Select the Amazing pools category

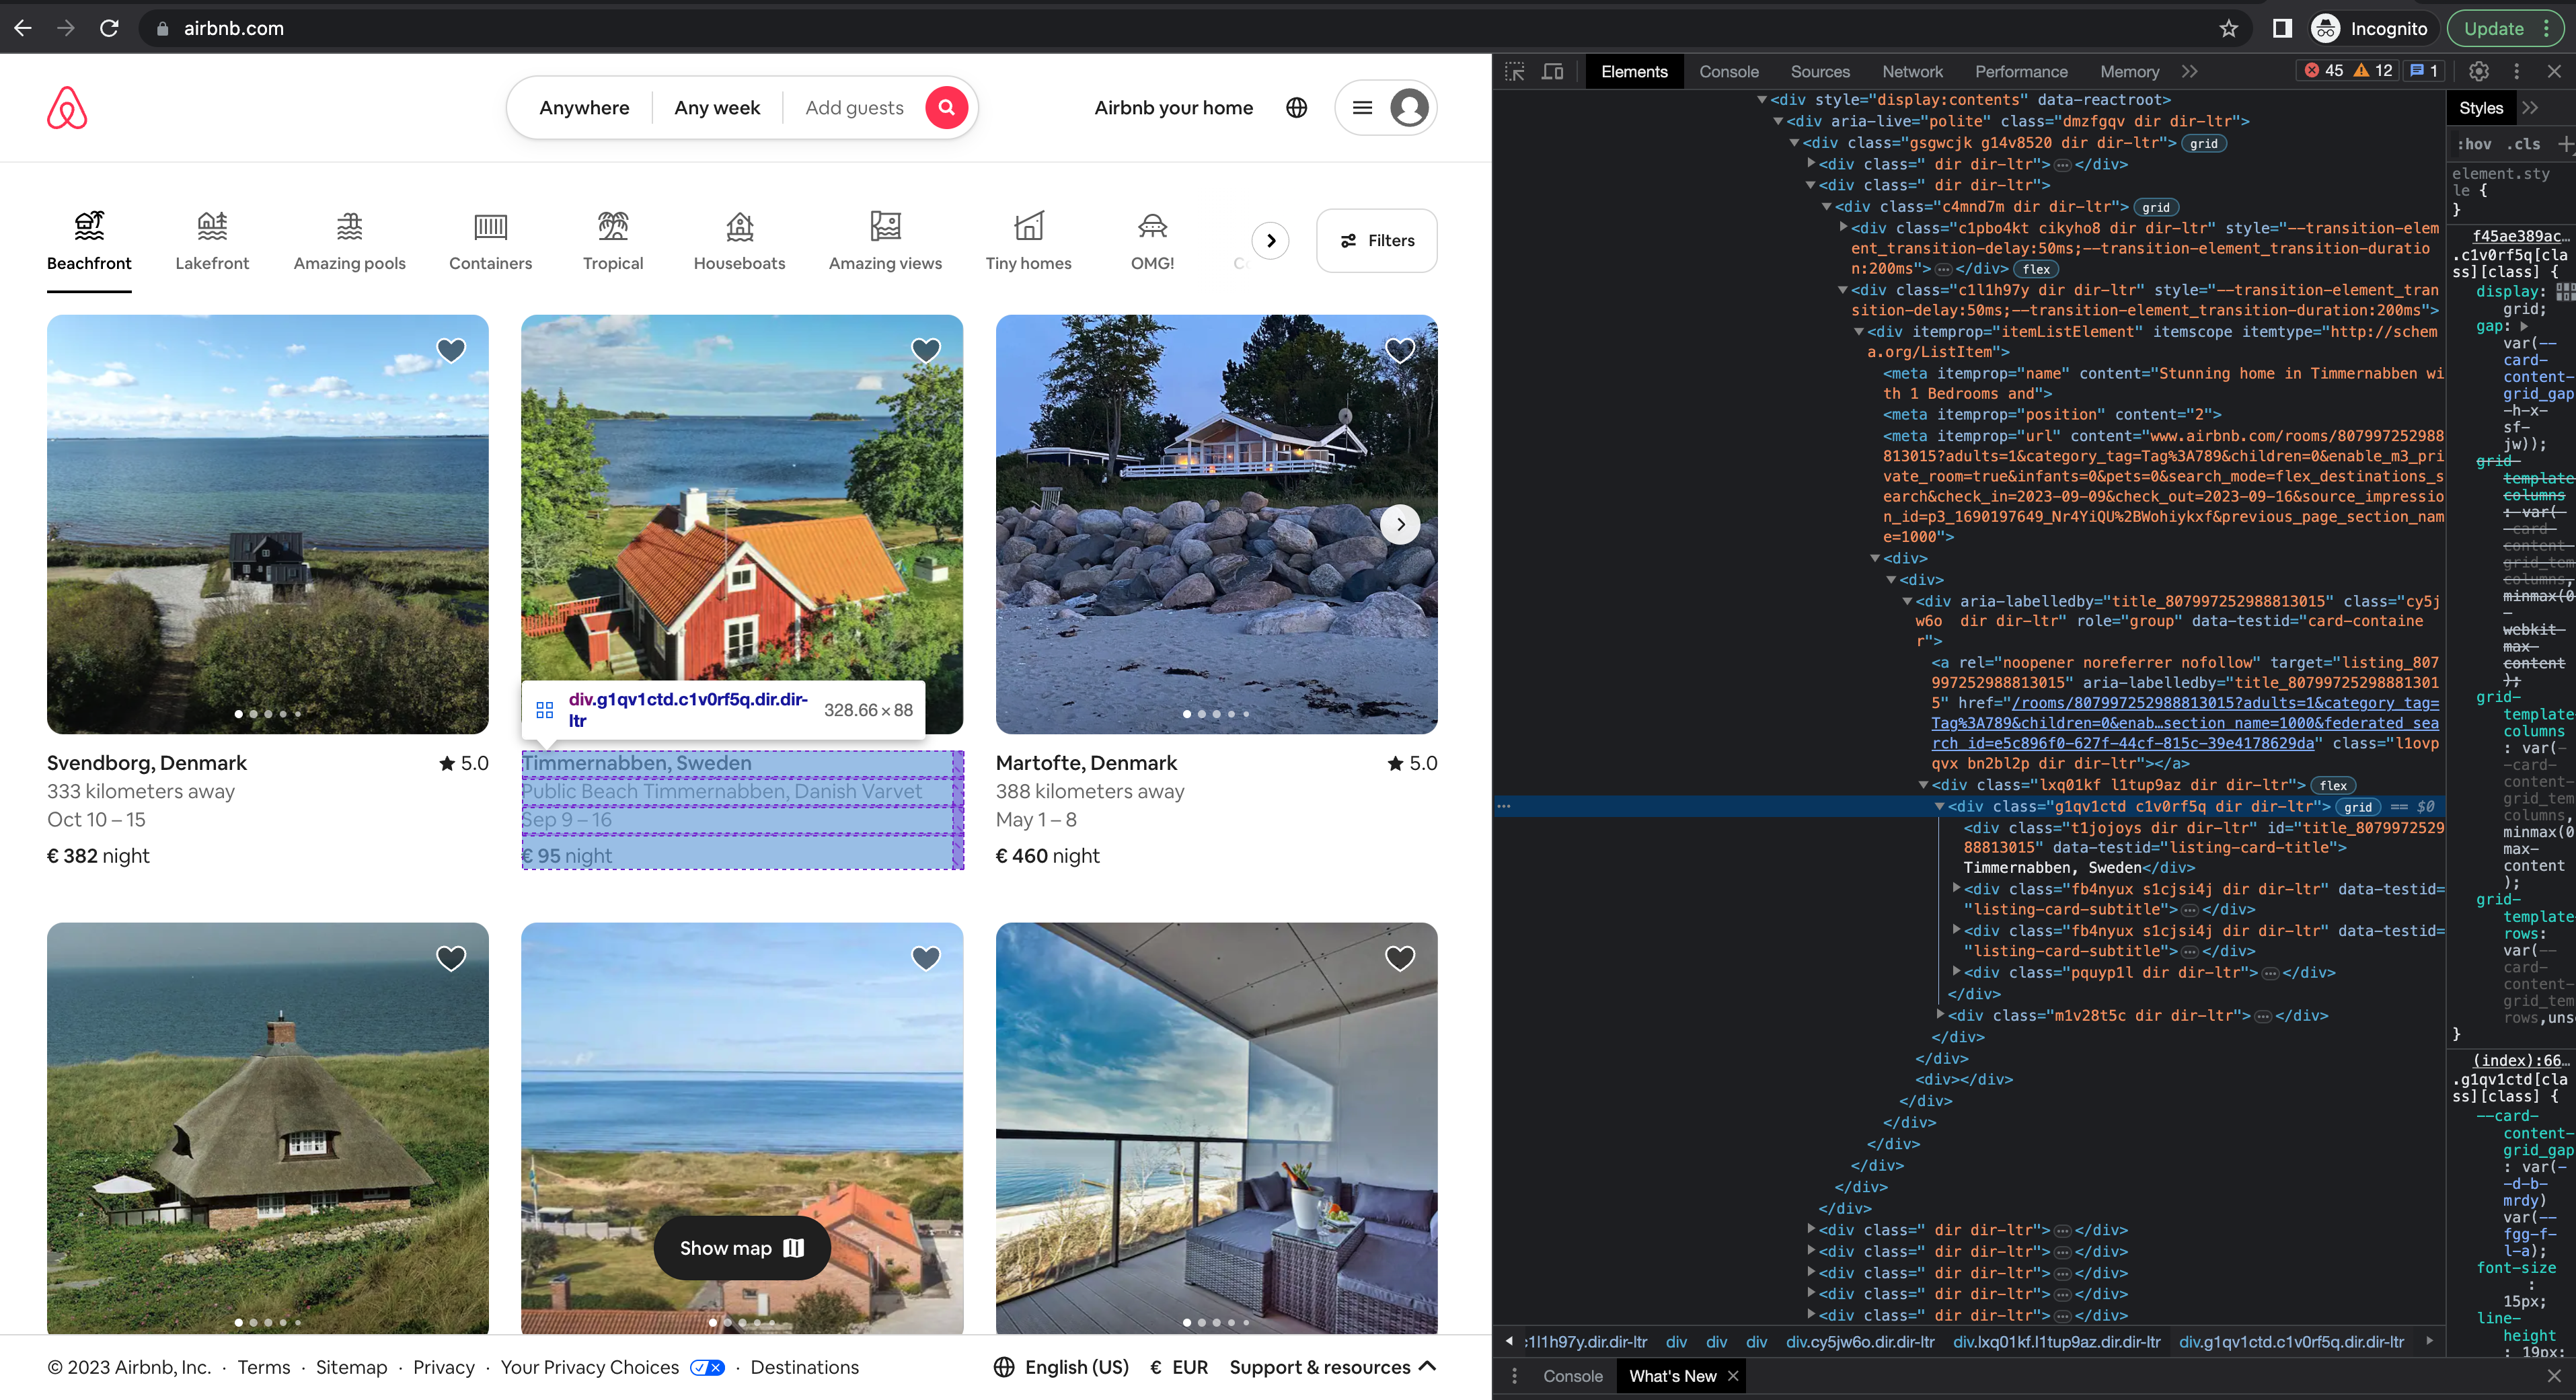(x=349, y=241)
